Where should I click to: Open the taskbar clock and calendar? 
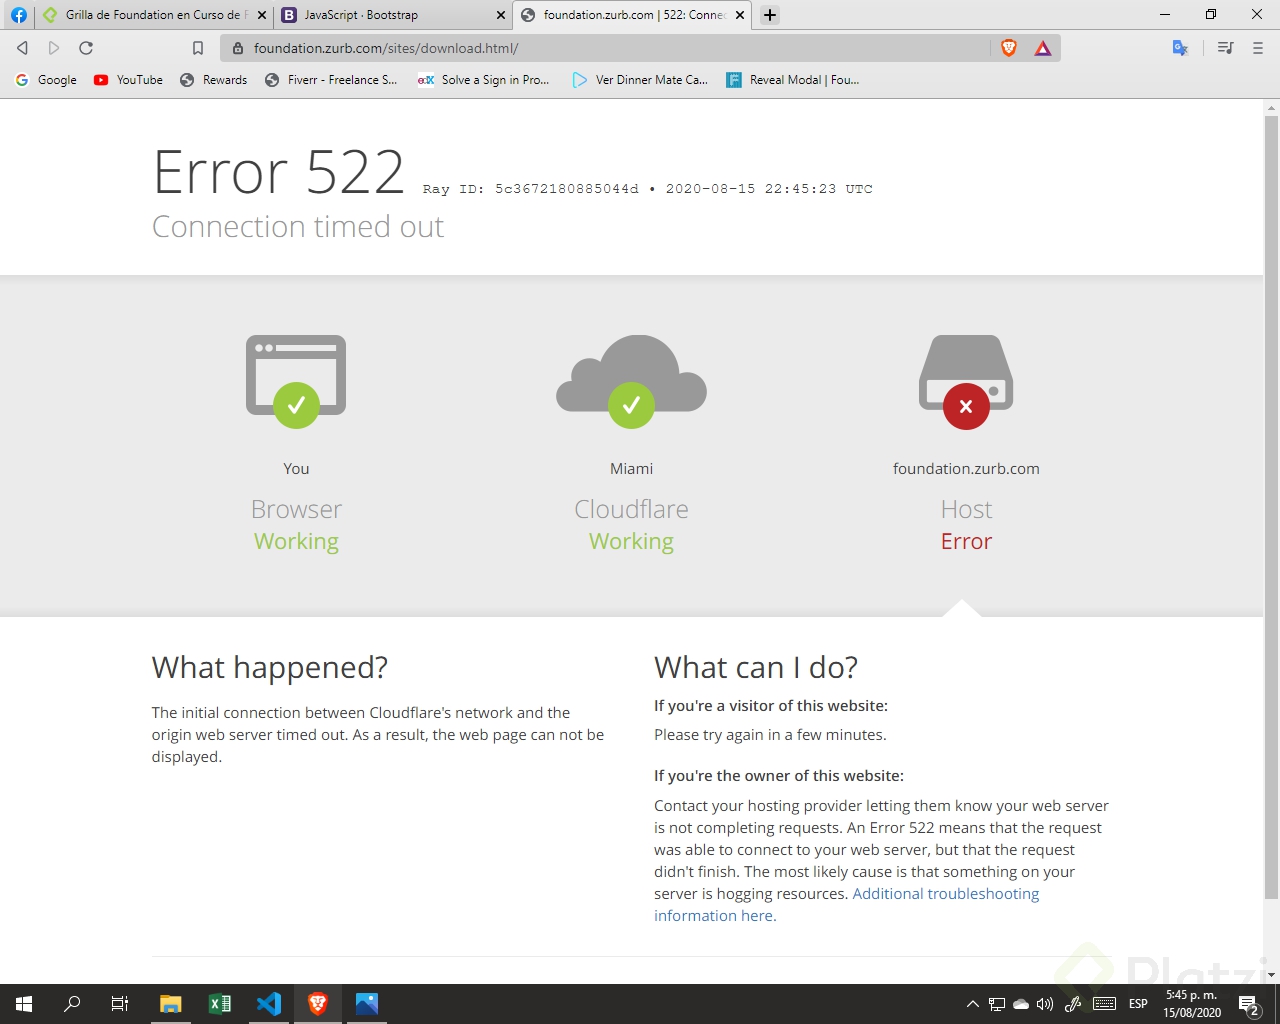[1192, 1004]
